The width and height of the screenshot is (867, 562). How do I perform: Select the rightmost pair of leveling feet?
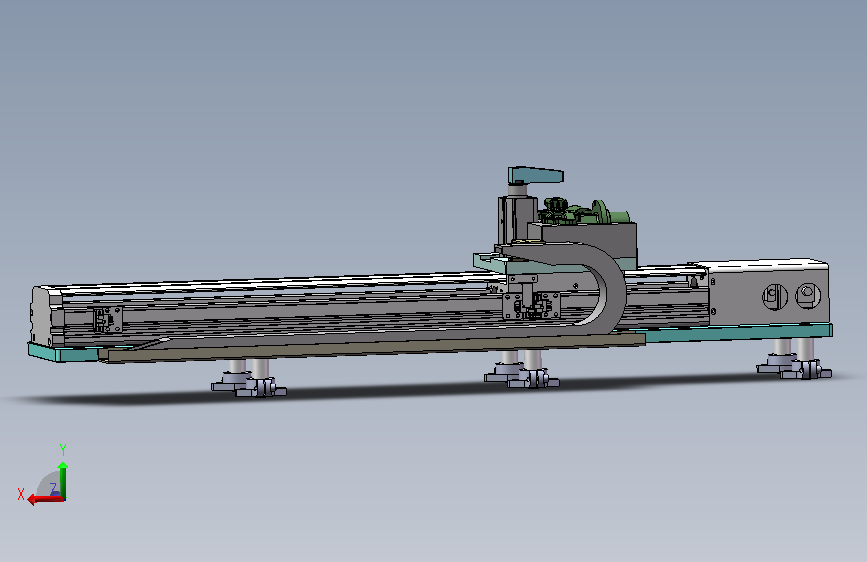click(795, 360)
